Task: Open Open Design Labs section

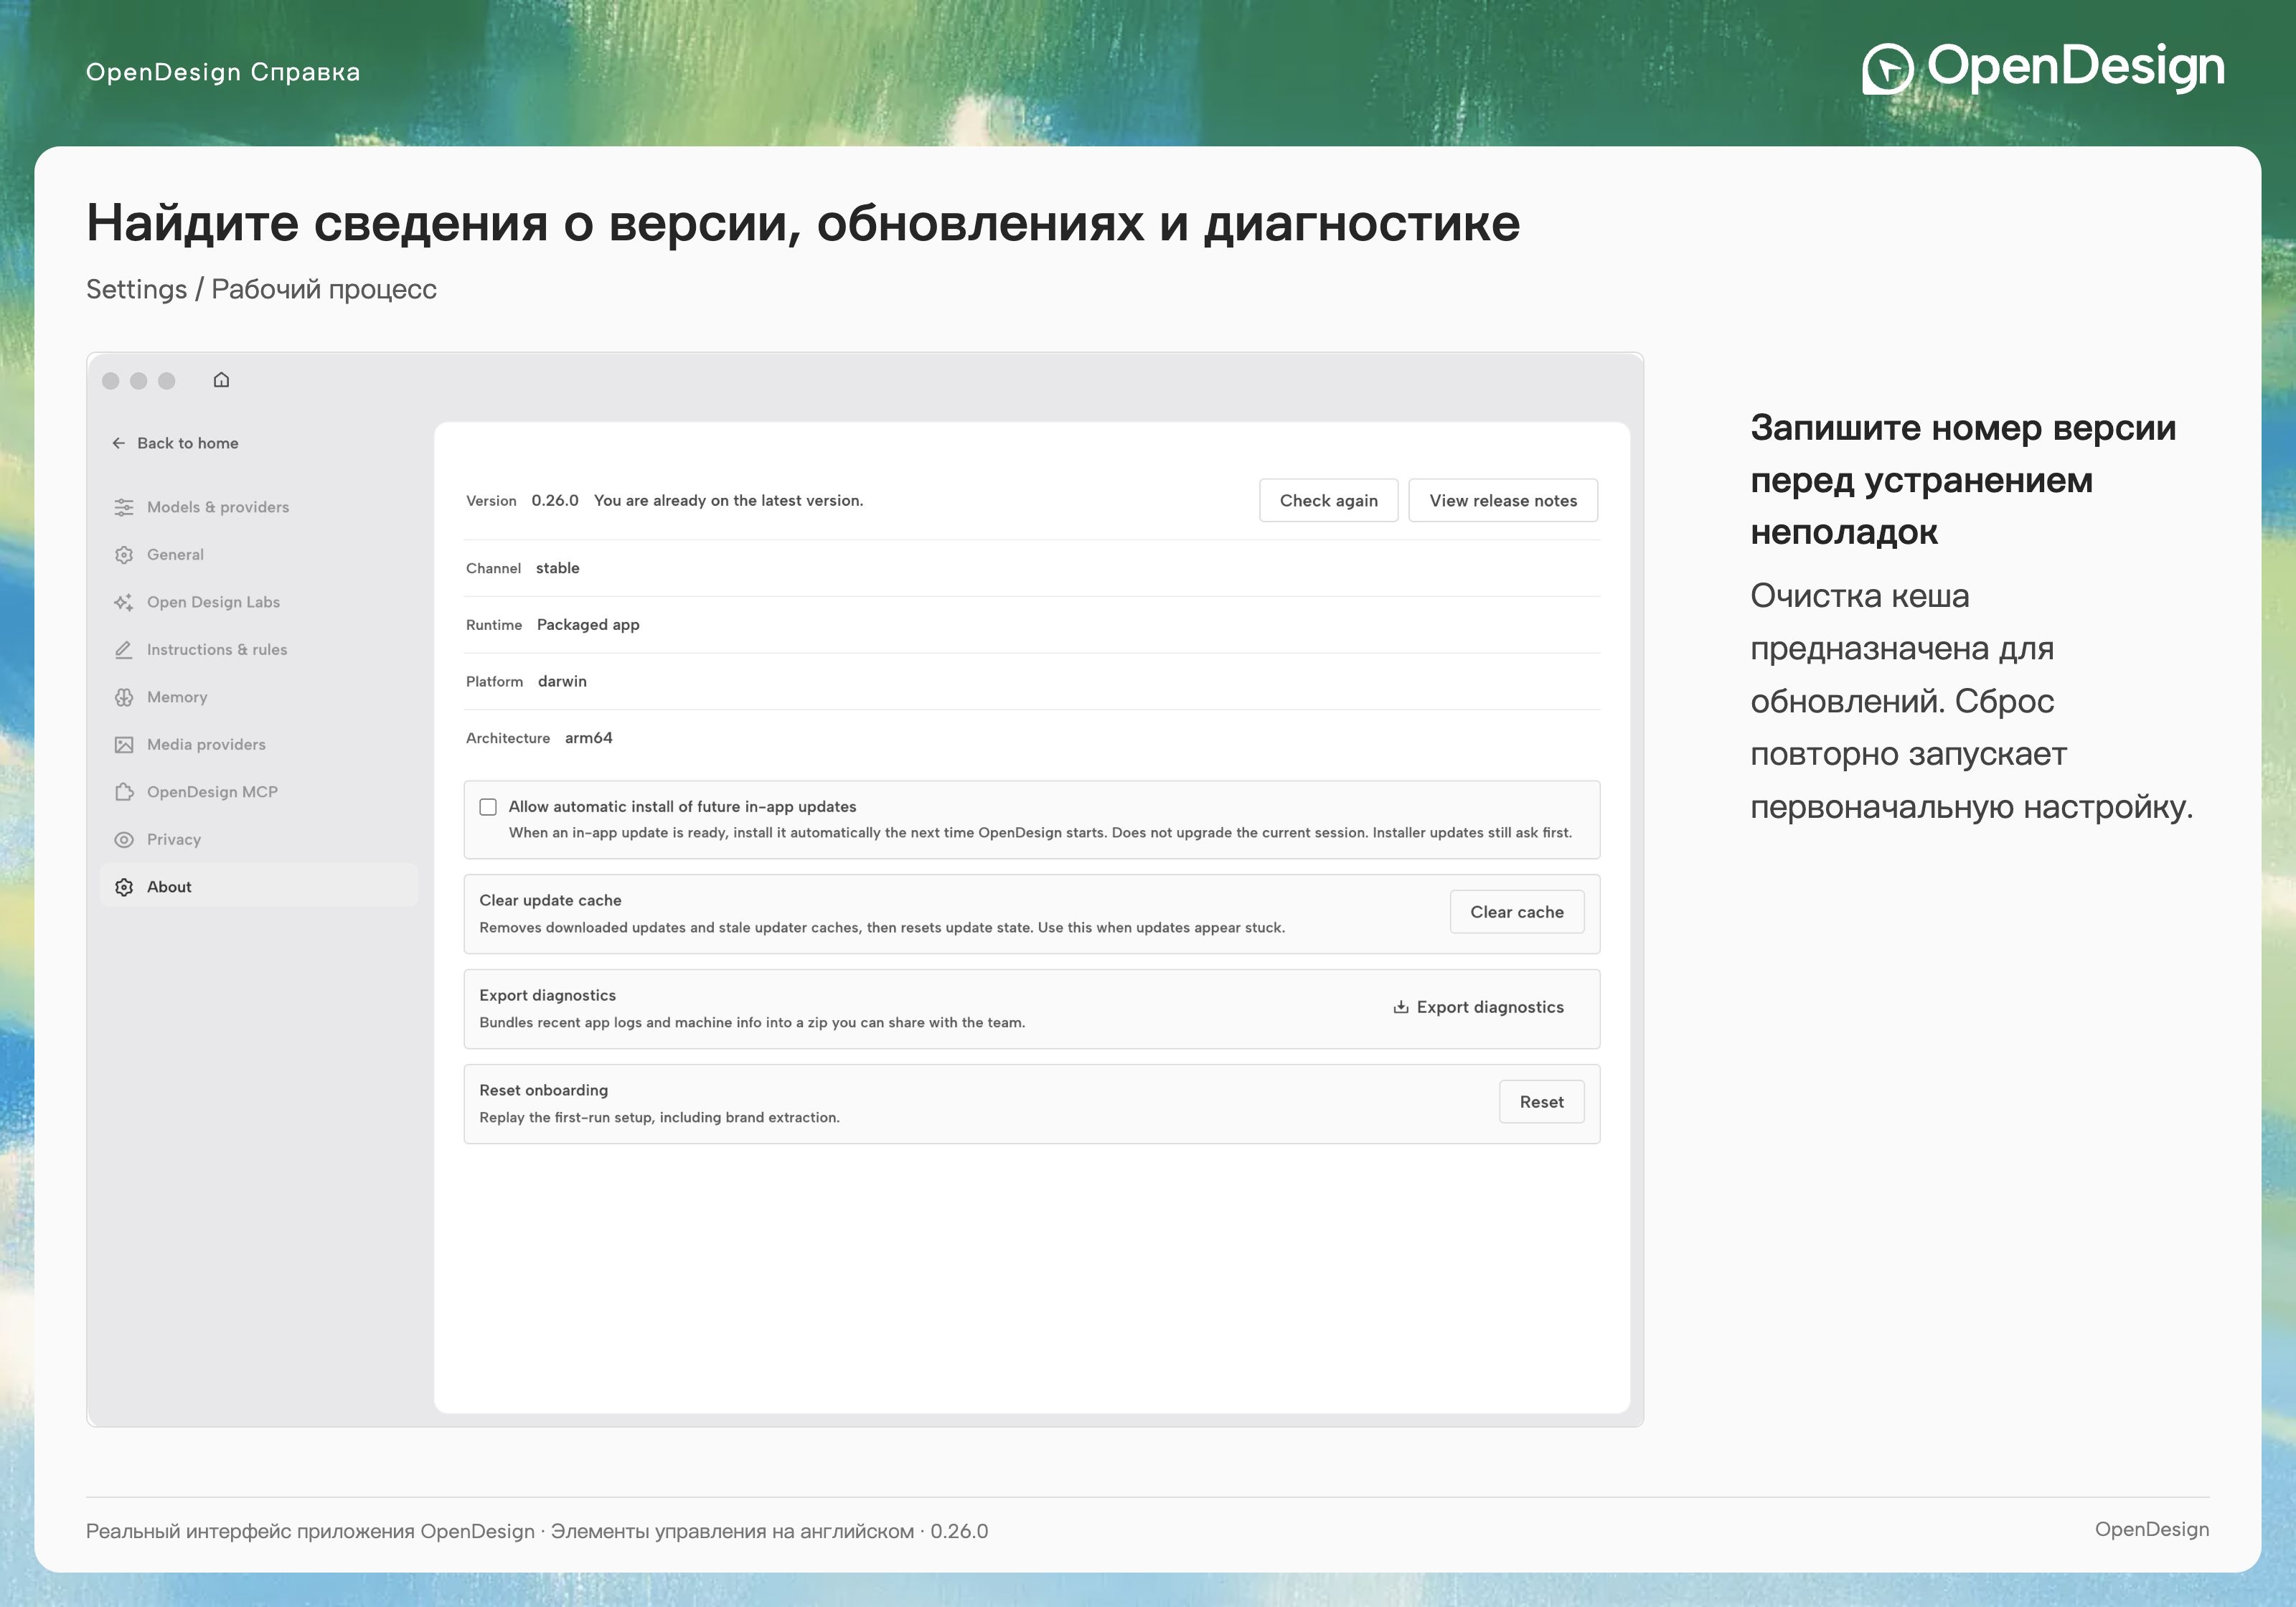Action: pyautogui.click(x=259, y=602)
